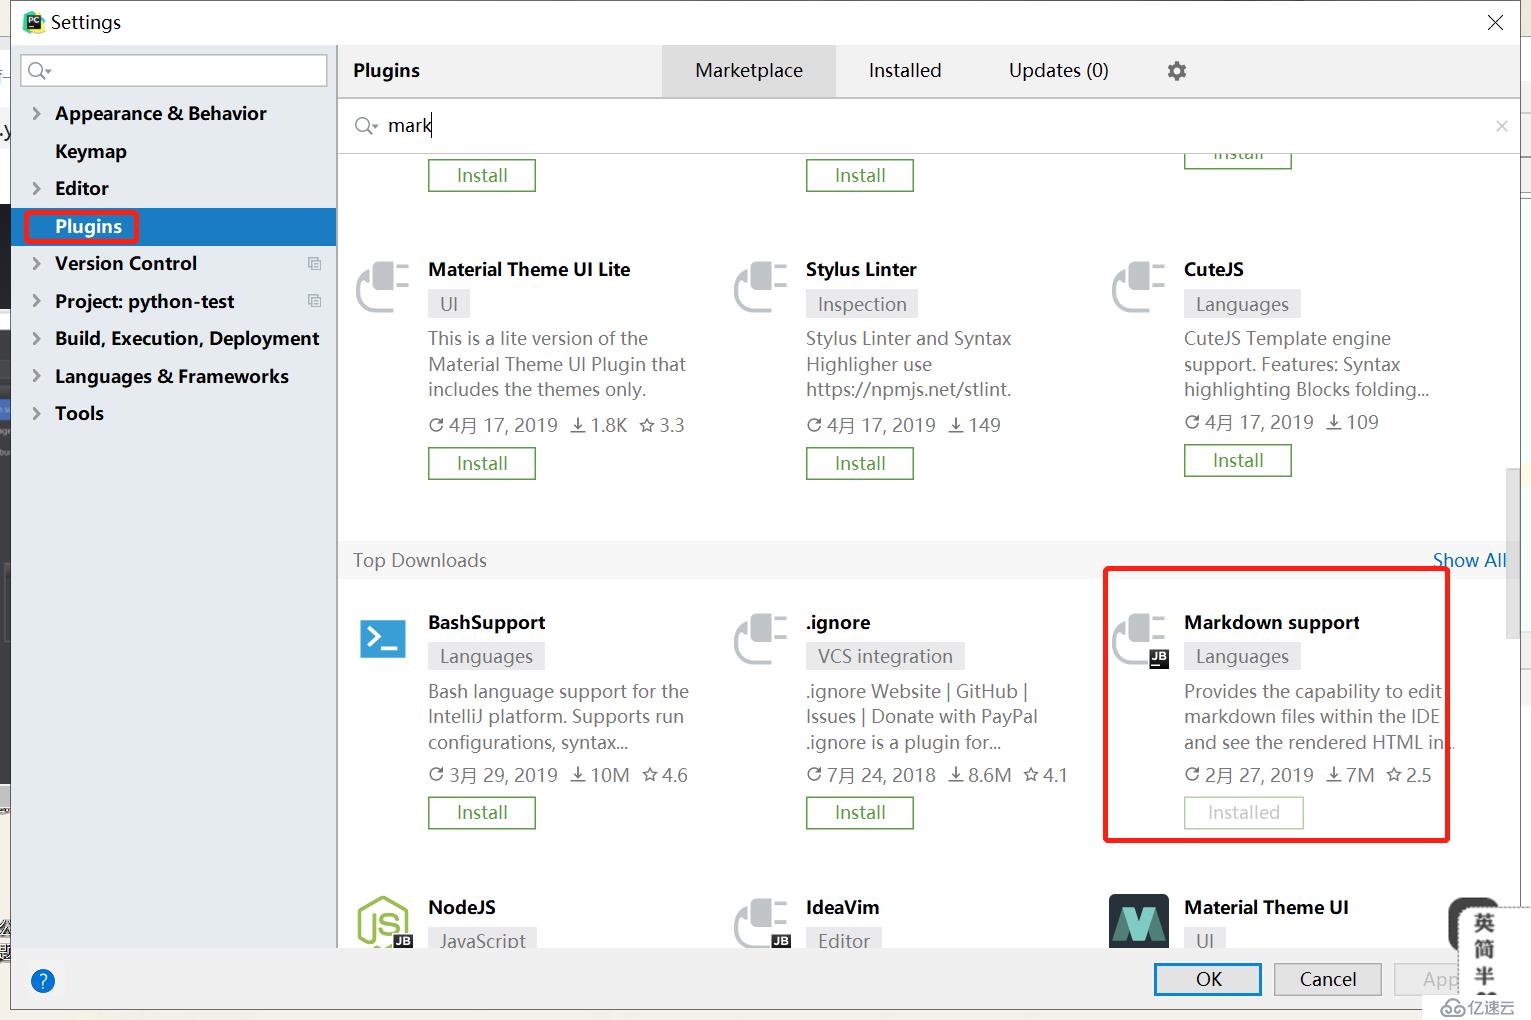Click the .ignore plugin icon

point(761,639)
